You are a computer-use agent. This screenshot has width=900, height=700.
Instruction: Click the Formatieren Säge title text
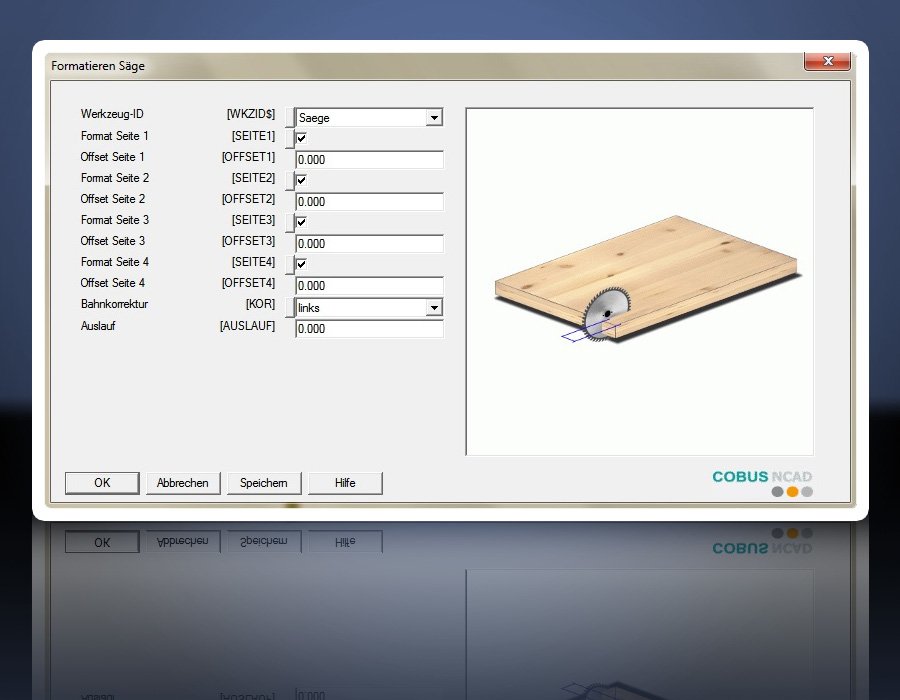pyautogui.click(x=98, y=66)
